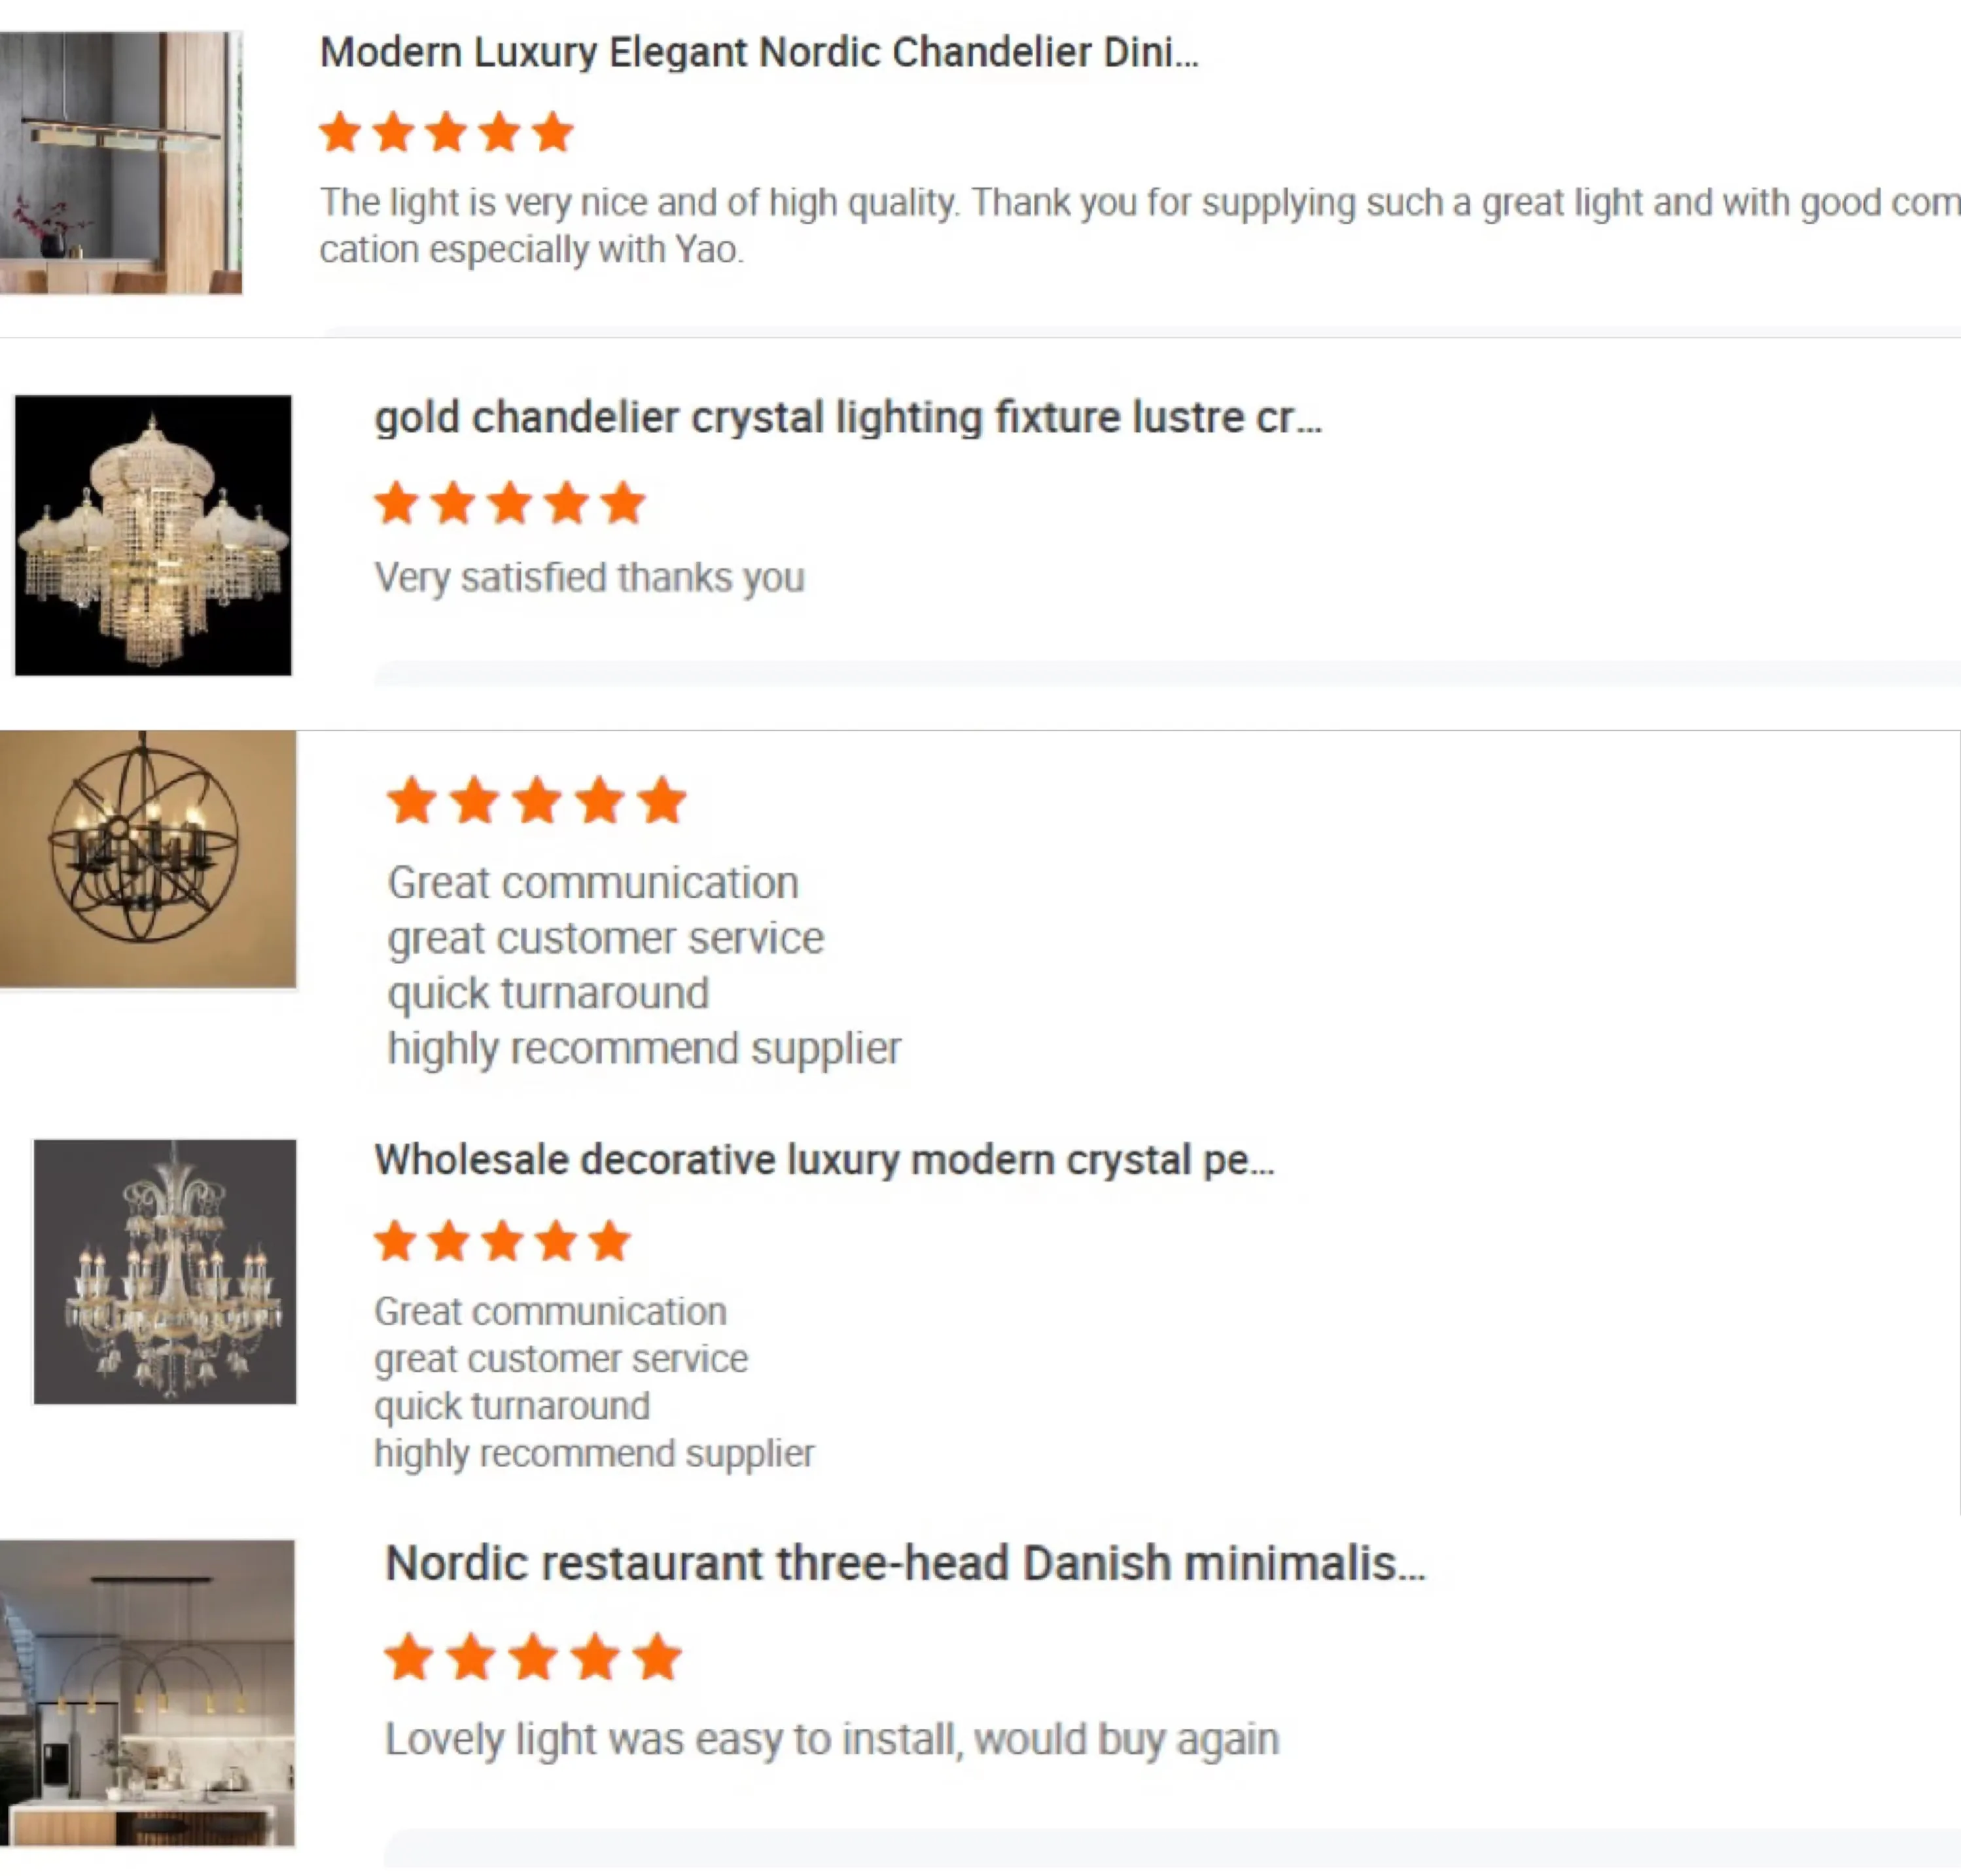Select the star rating beside the black orb chandelier
The image size is (1961, 1876).
pos(537,800)
